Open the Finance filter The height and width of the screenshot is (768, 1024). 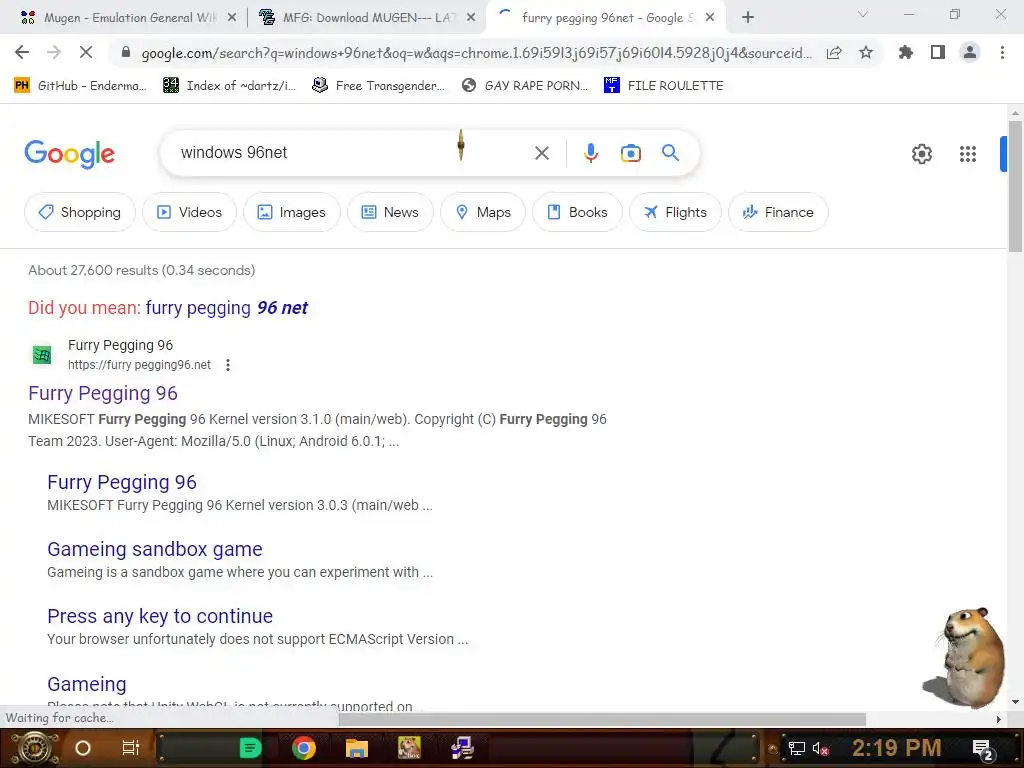(778, 212)
